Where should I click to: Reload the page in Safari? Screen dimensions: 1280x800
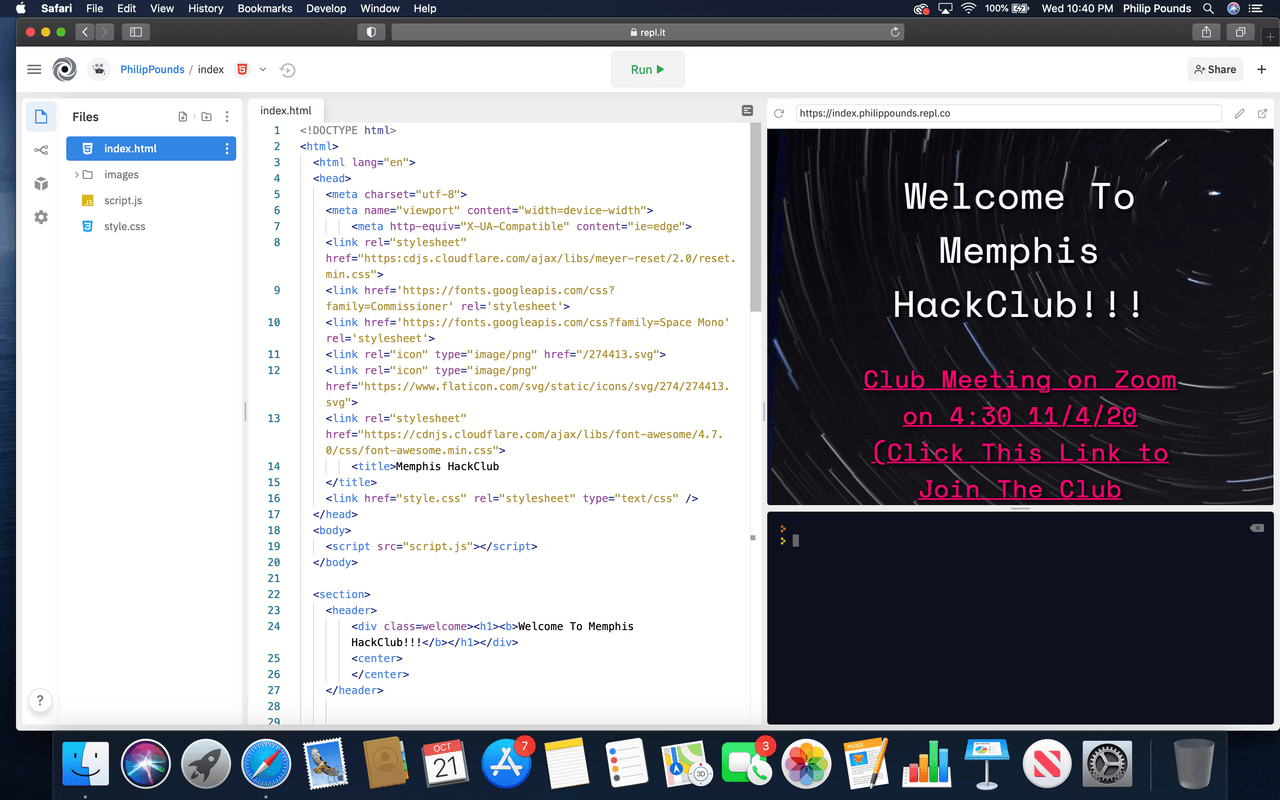[895, 32]
